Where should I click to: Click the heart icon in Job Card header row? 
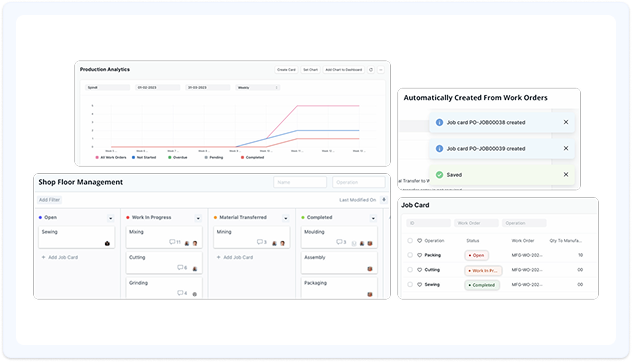tap(419, 241)
